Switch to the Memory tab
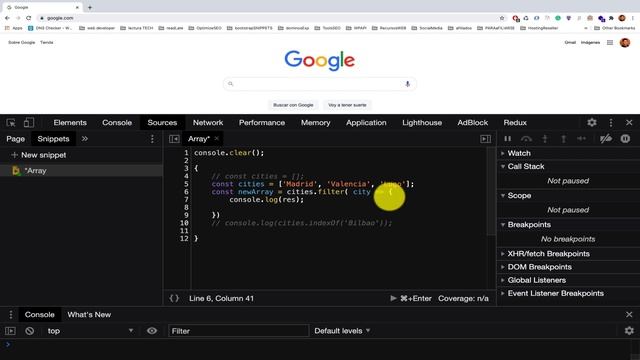Image resolution: width=640 pixels, height=360 pixels. point(316,122)
